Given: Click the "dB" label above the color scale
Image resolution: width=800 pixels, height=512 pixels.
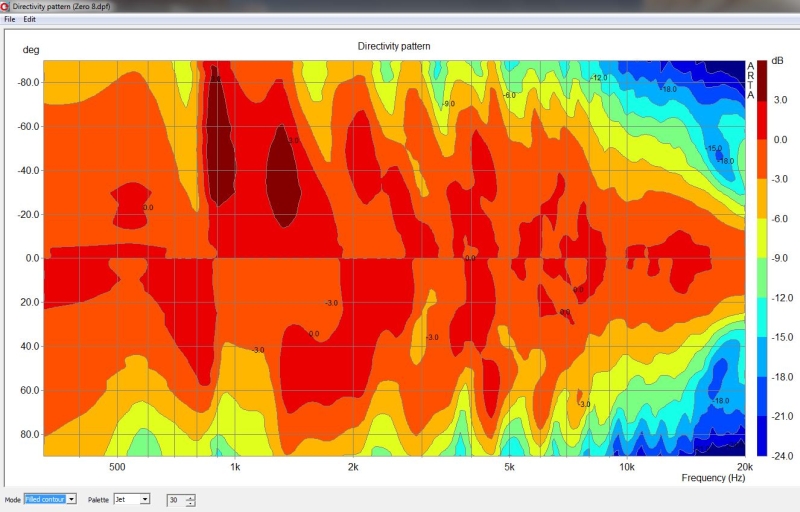Looking at the screenshot, I should pos(777,61).
